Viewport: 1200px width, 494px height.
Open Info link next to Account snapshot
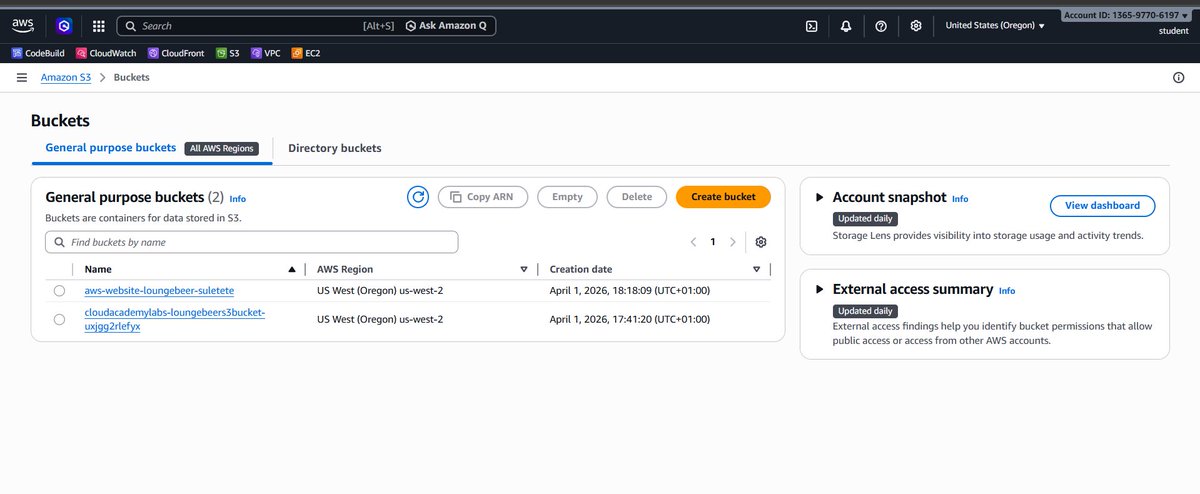click(x=960, y=199)
